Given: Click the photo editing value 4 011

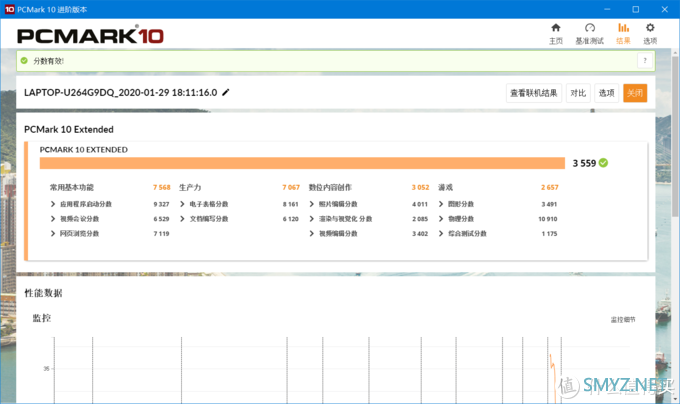Looking at the screenshot, I should click(x=420, y=204).
